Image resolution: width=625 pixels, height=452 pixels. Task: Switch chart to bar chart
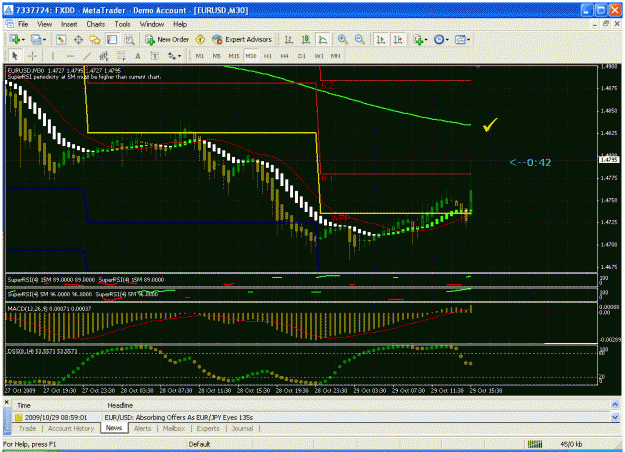289,39
